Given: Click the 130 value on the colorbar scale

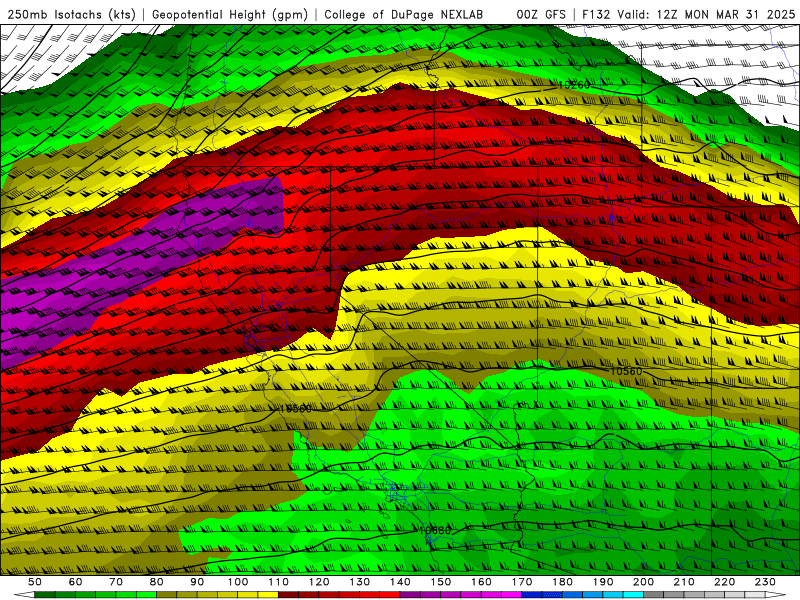Looking at the screenshot, I should point(359,582).
